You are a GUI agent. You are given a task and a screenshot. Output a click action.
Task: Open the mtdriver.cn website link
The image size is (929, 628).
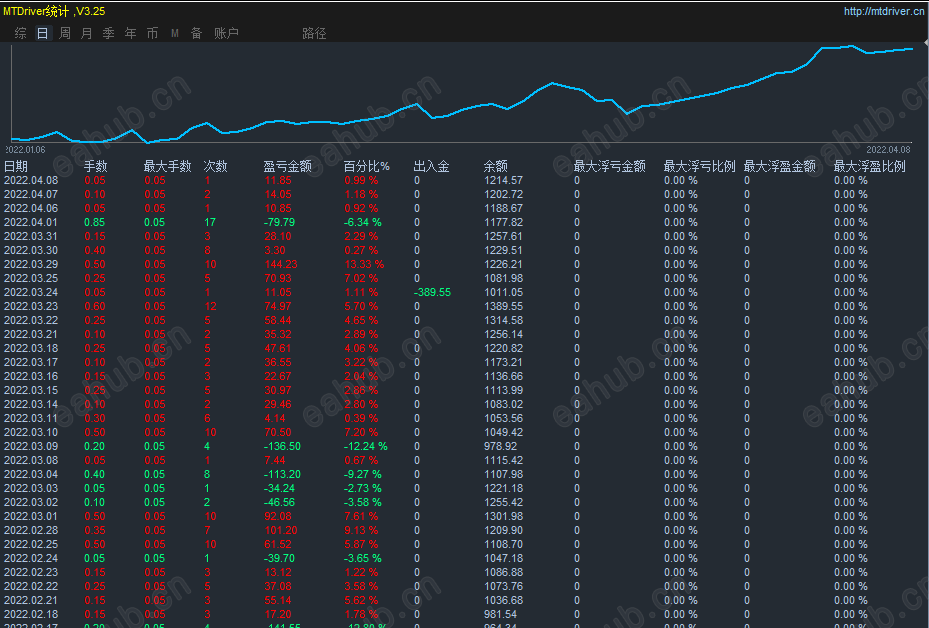[x=884, y=11]
